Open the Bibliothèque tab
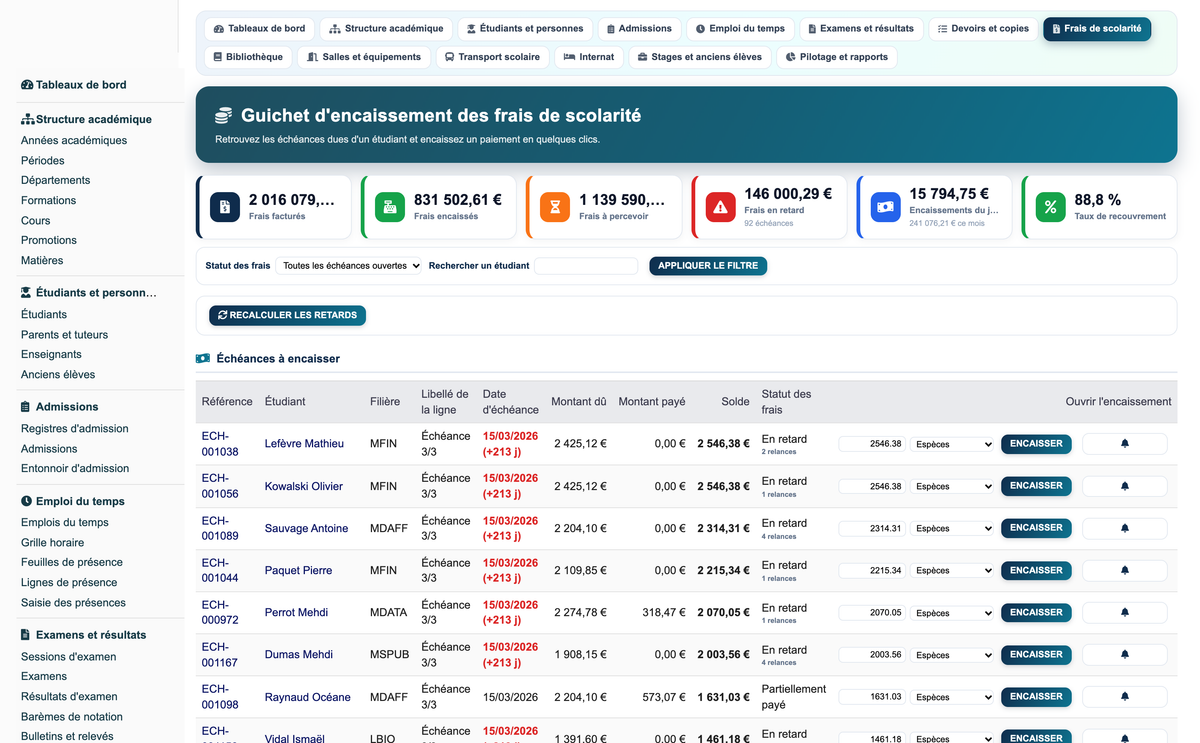 (248, 57)
